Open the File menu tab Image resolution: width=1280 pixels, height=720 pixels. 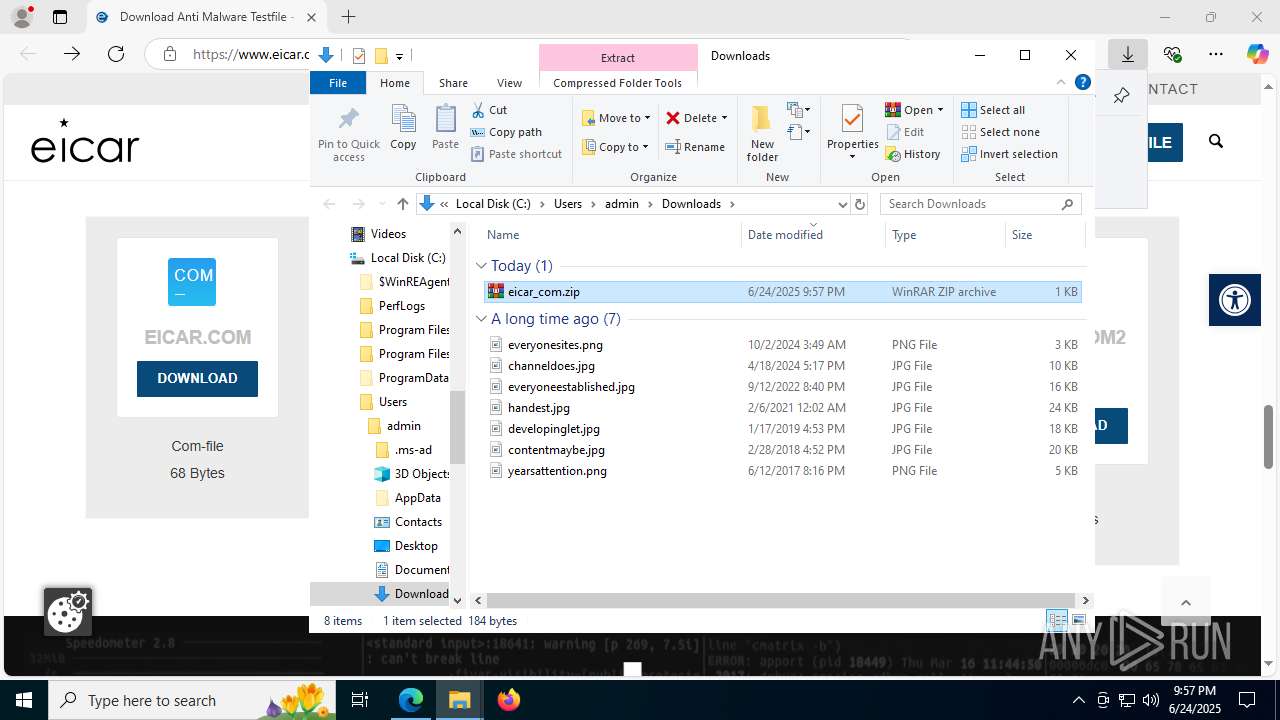tap(338, 83)
